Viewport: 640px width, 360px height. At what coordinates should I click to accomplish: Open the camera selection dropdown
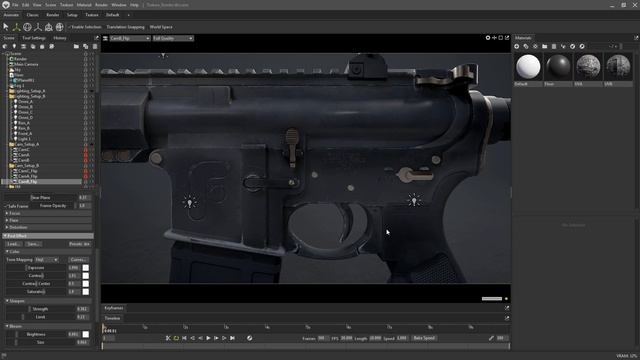tap(130, 38)
